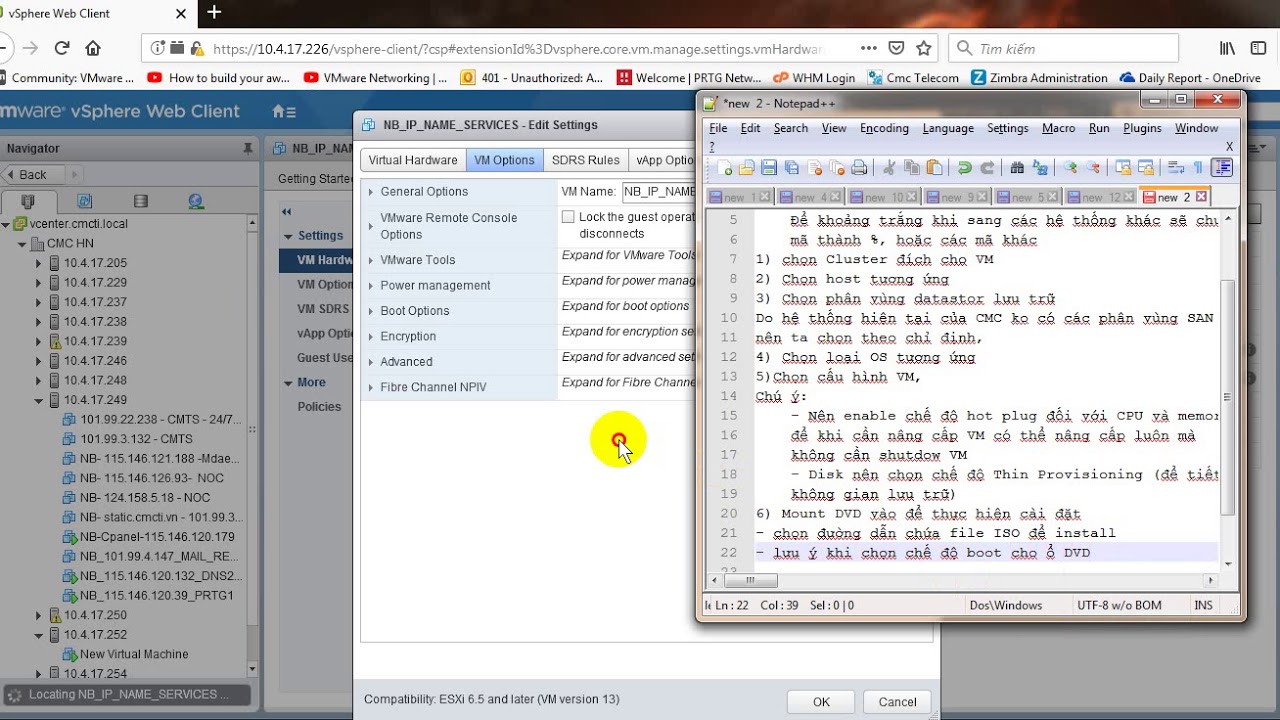1280x720 pixels.
Task: Click Open file icon in Notepad++ toolbar
Action: 746,168
